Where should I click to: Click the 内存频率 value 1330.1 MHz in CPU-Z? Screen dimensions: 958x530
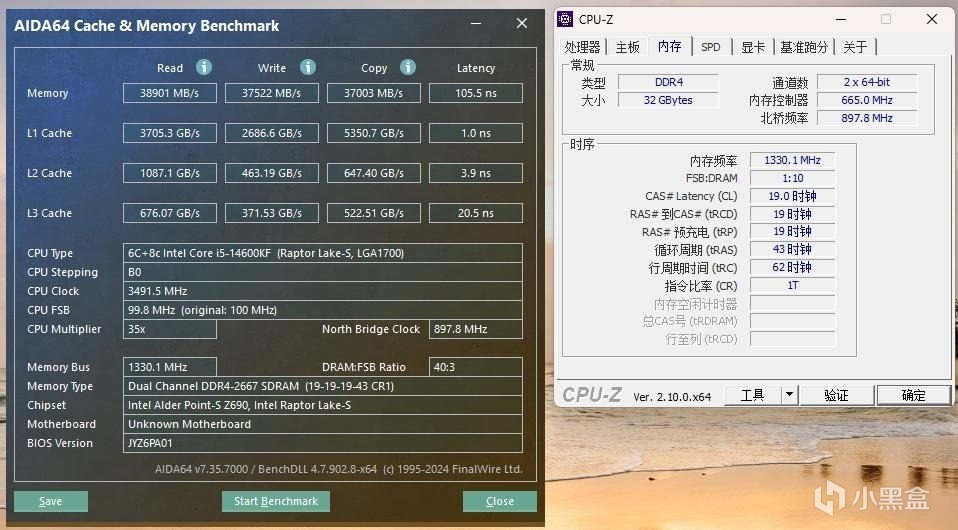(792, 160)
